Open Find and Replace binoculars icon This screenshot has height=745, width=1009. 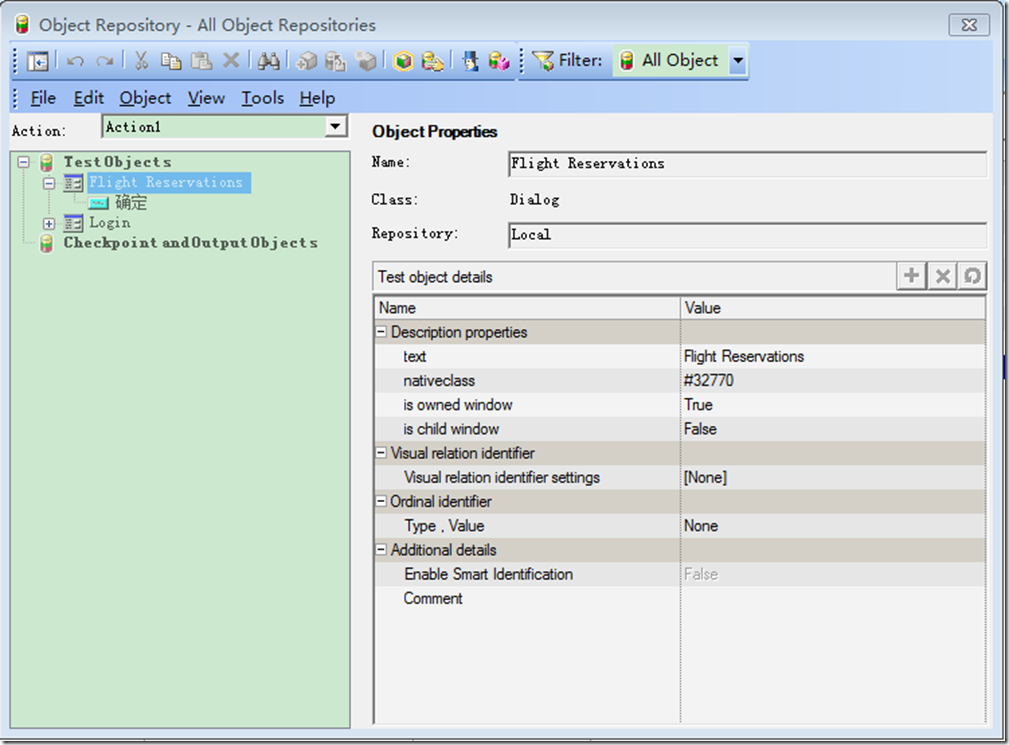click(268, 60)
